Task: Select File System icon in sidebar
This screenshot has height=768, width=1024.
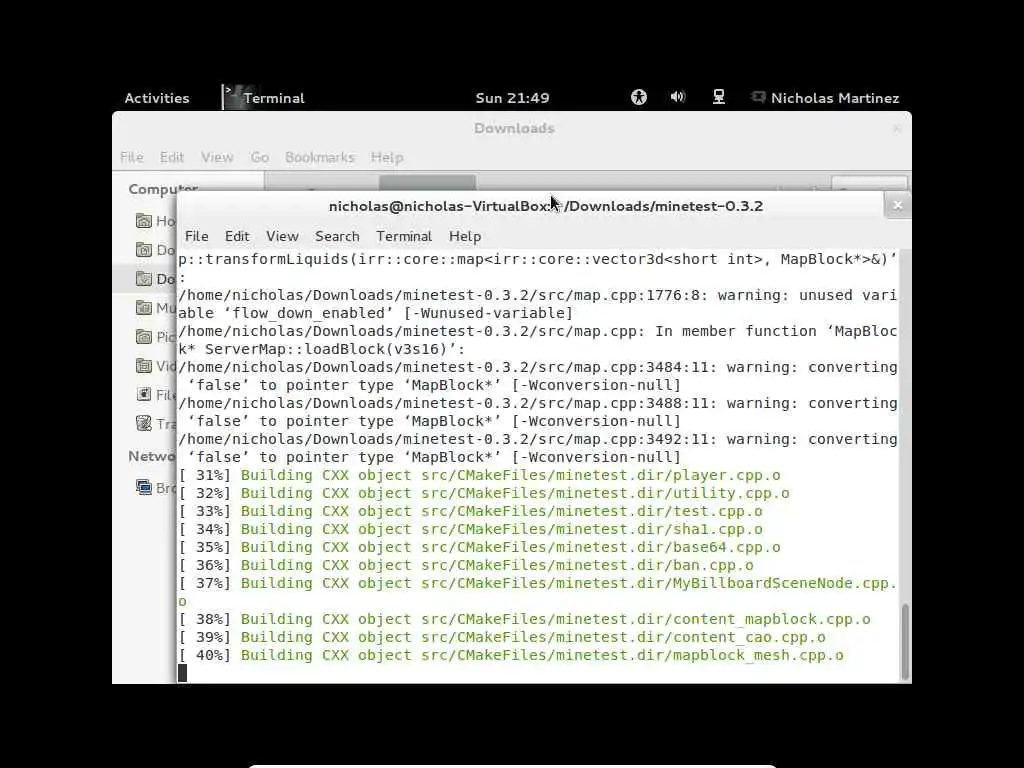Action: tap(144, 394)
